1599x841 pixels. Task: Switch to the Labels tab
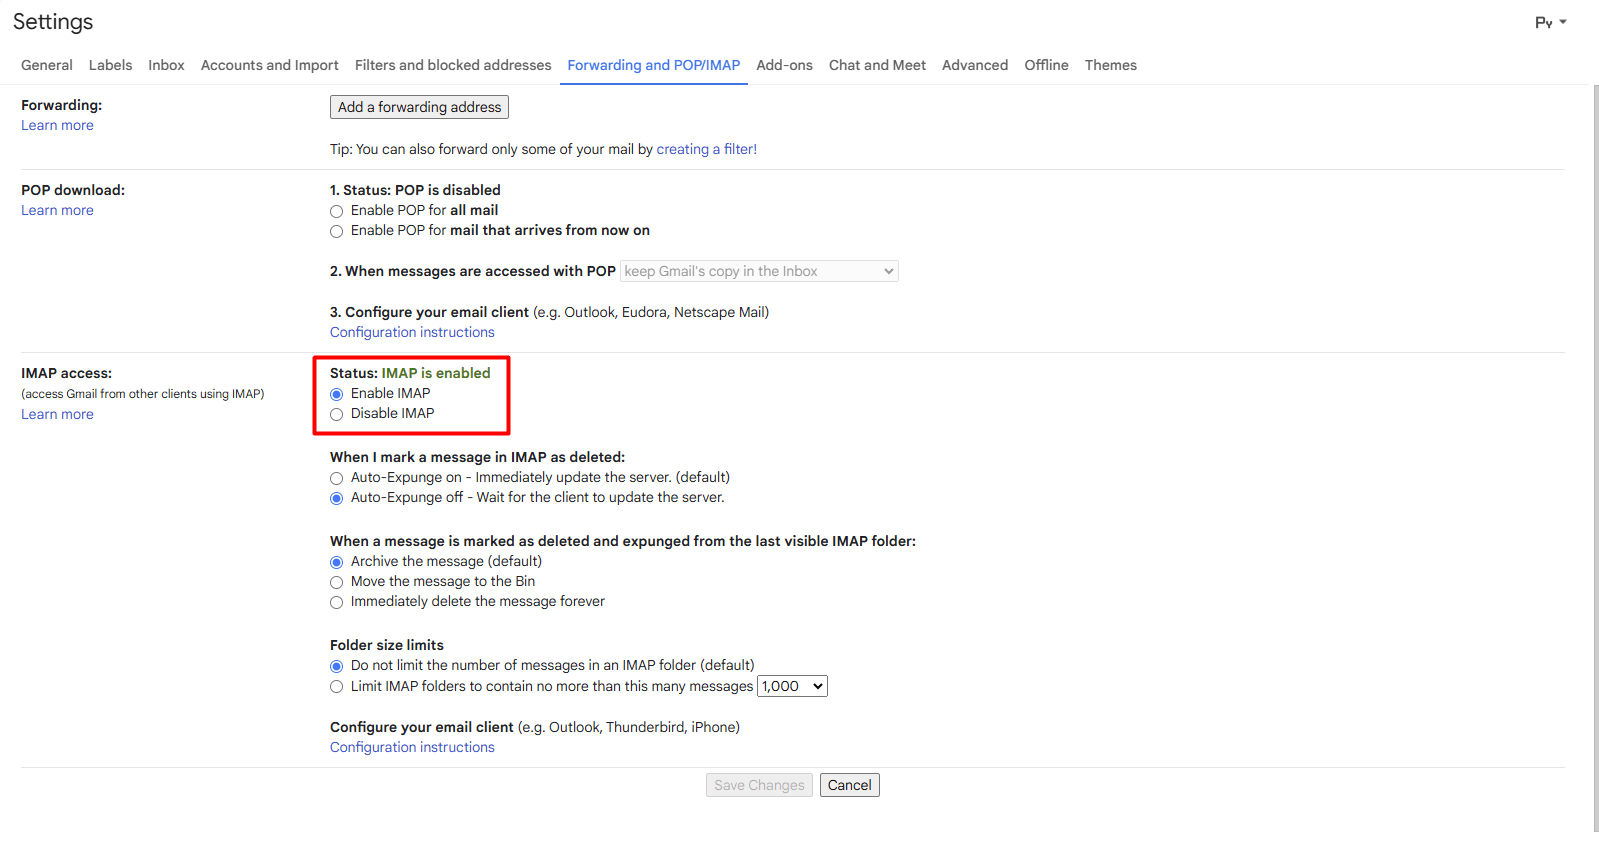point(110,65)
